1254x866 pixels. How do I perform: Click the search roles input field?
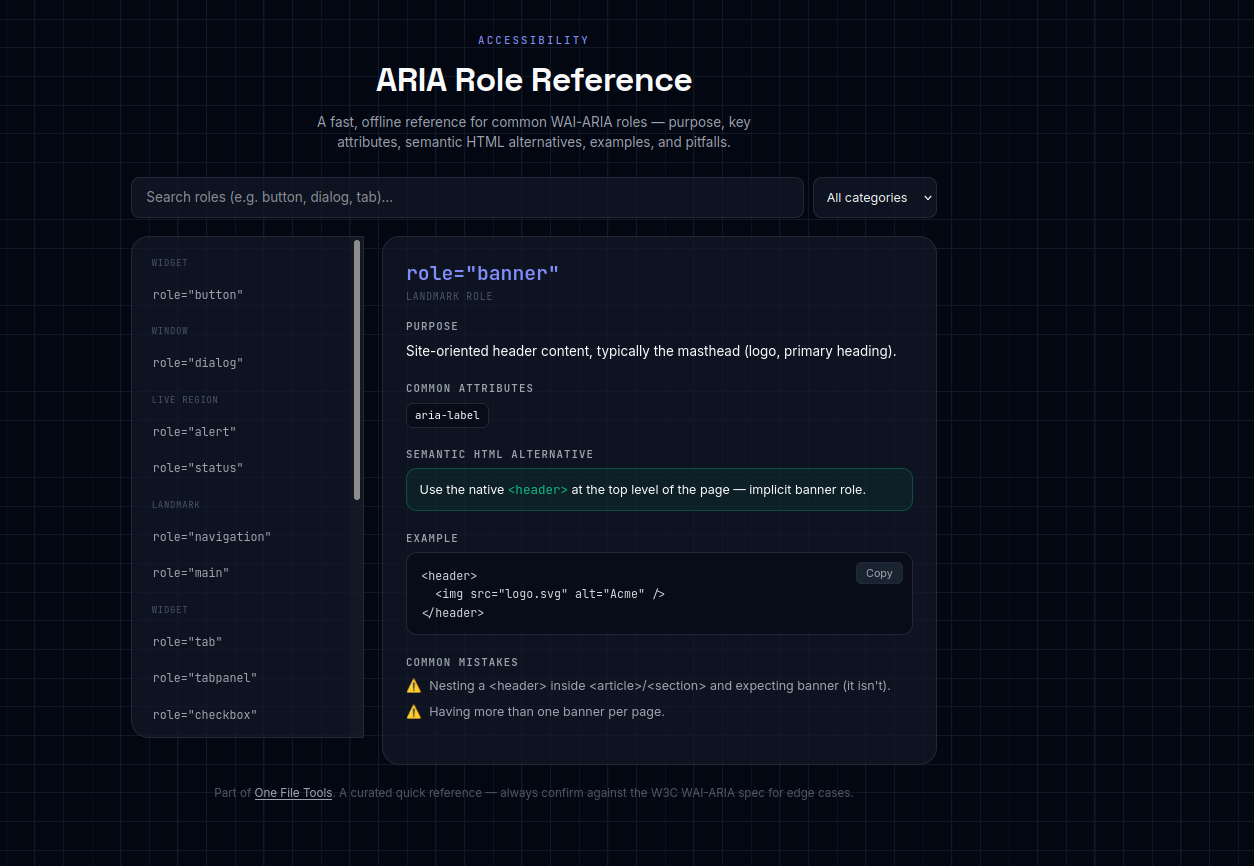point(467,197)
